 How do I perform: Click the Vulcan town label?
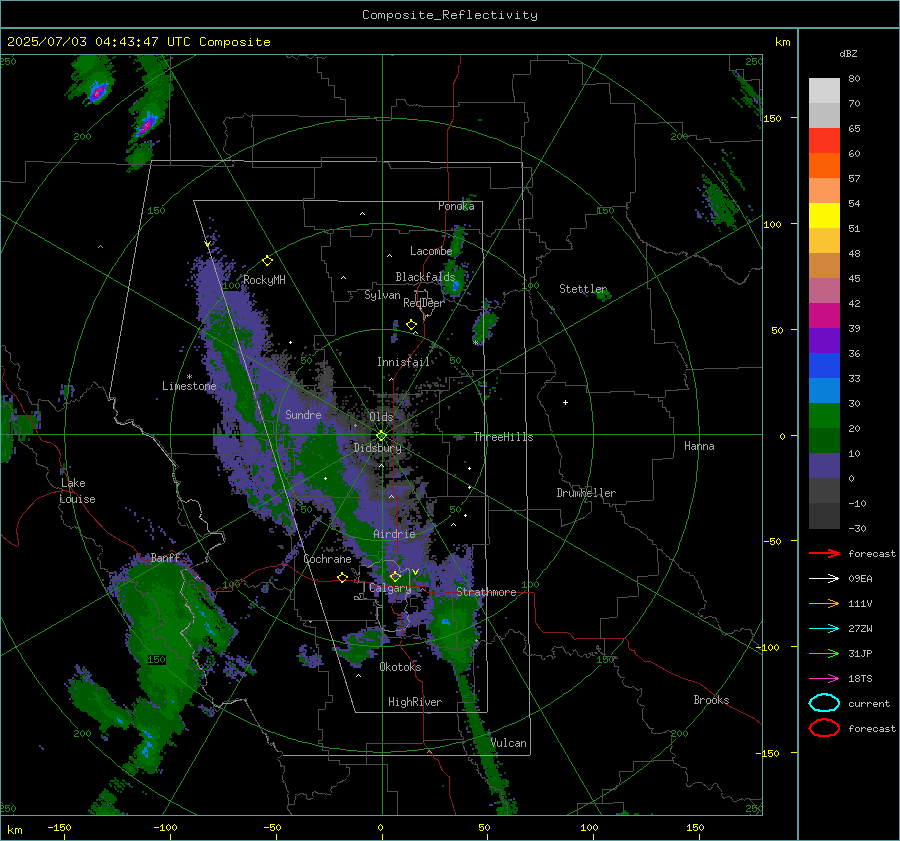pos(509,743)
